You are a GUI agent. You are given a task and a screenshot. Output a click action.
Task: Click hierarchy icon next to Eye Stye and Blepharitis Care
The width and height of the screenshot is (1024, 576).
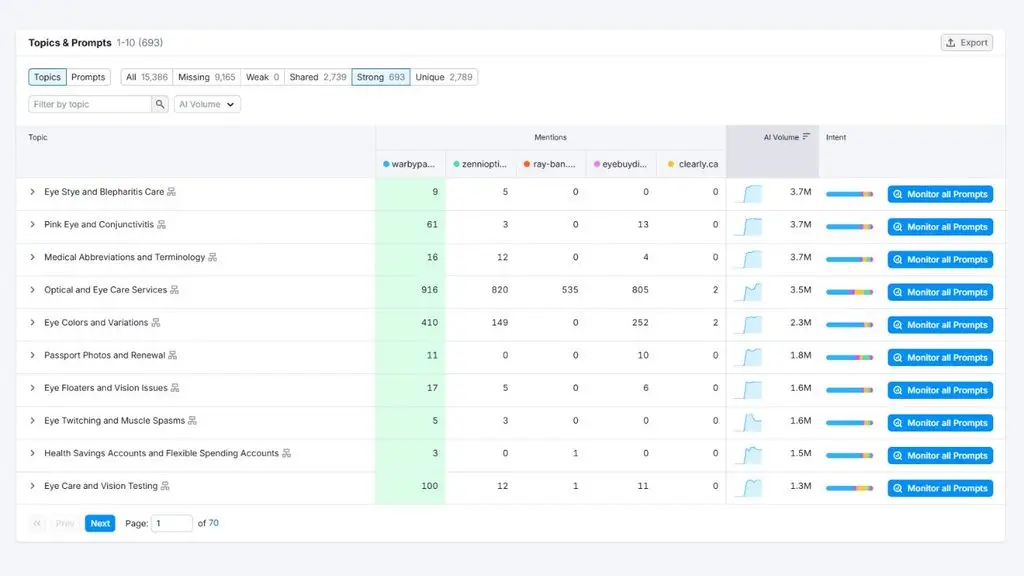click(171, 192)
